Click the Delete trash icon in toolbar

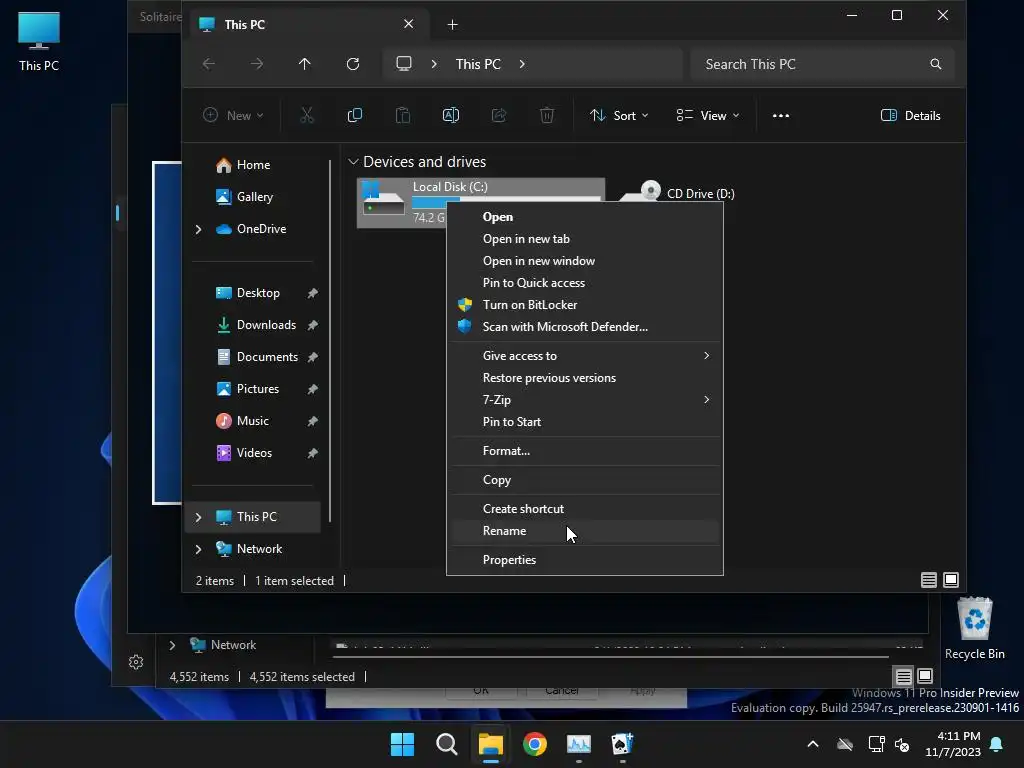tap(547, 116)
